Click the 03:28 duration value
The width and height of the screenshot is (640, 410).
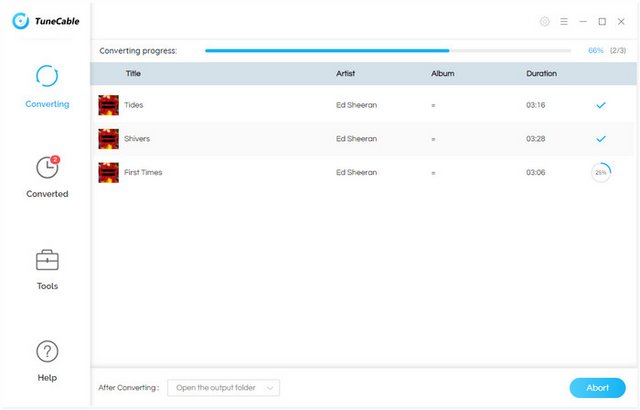pyautogui.click(x=536, y=139)
